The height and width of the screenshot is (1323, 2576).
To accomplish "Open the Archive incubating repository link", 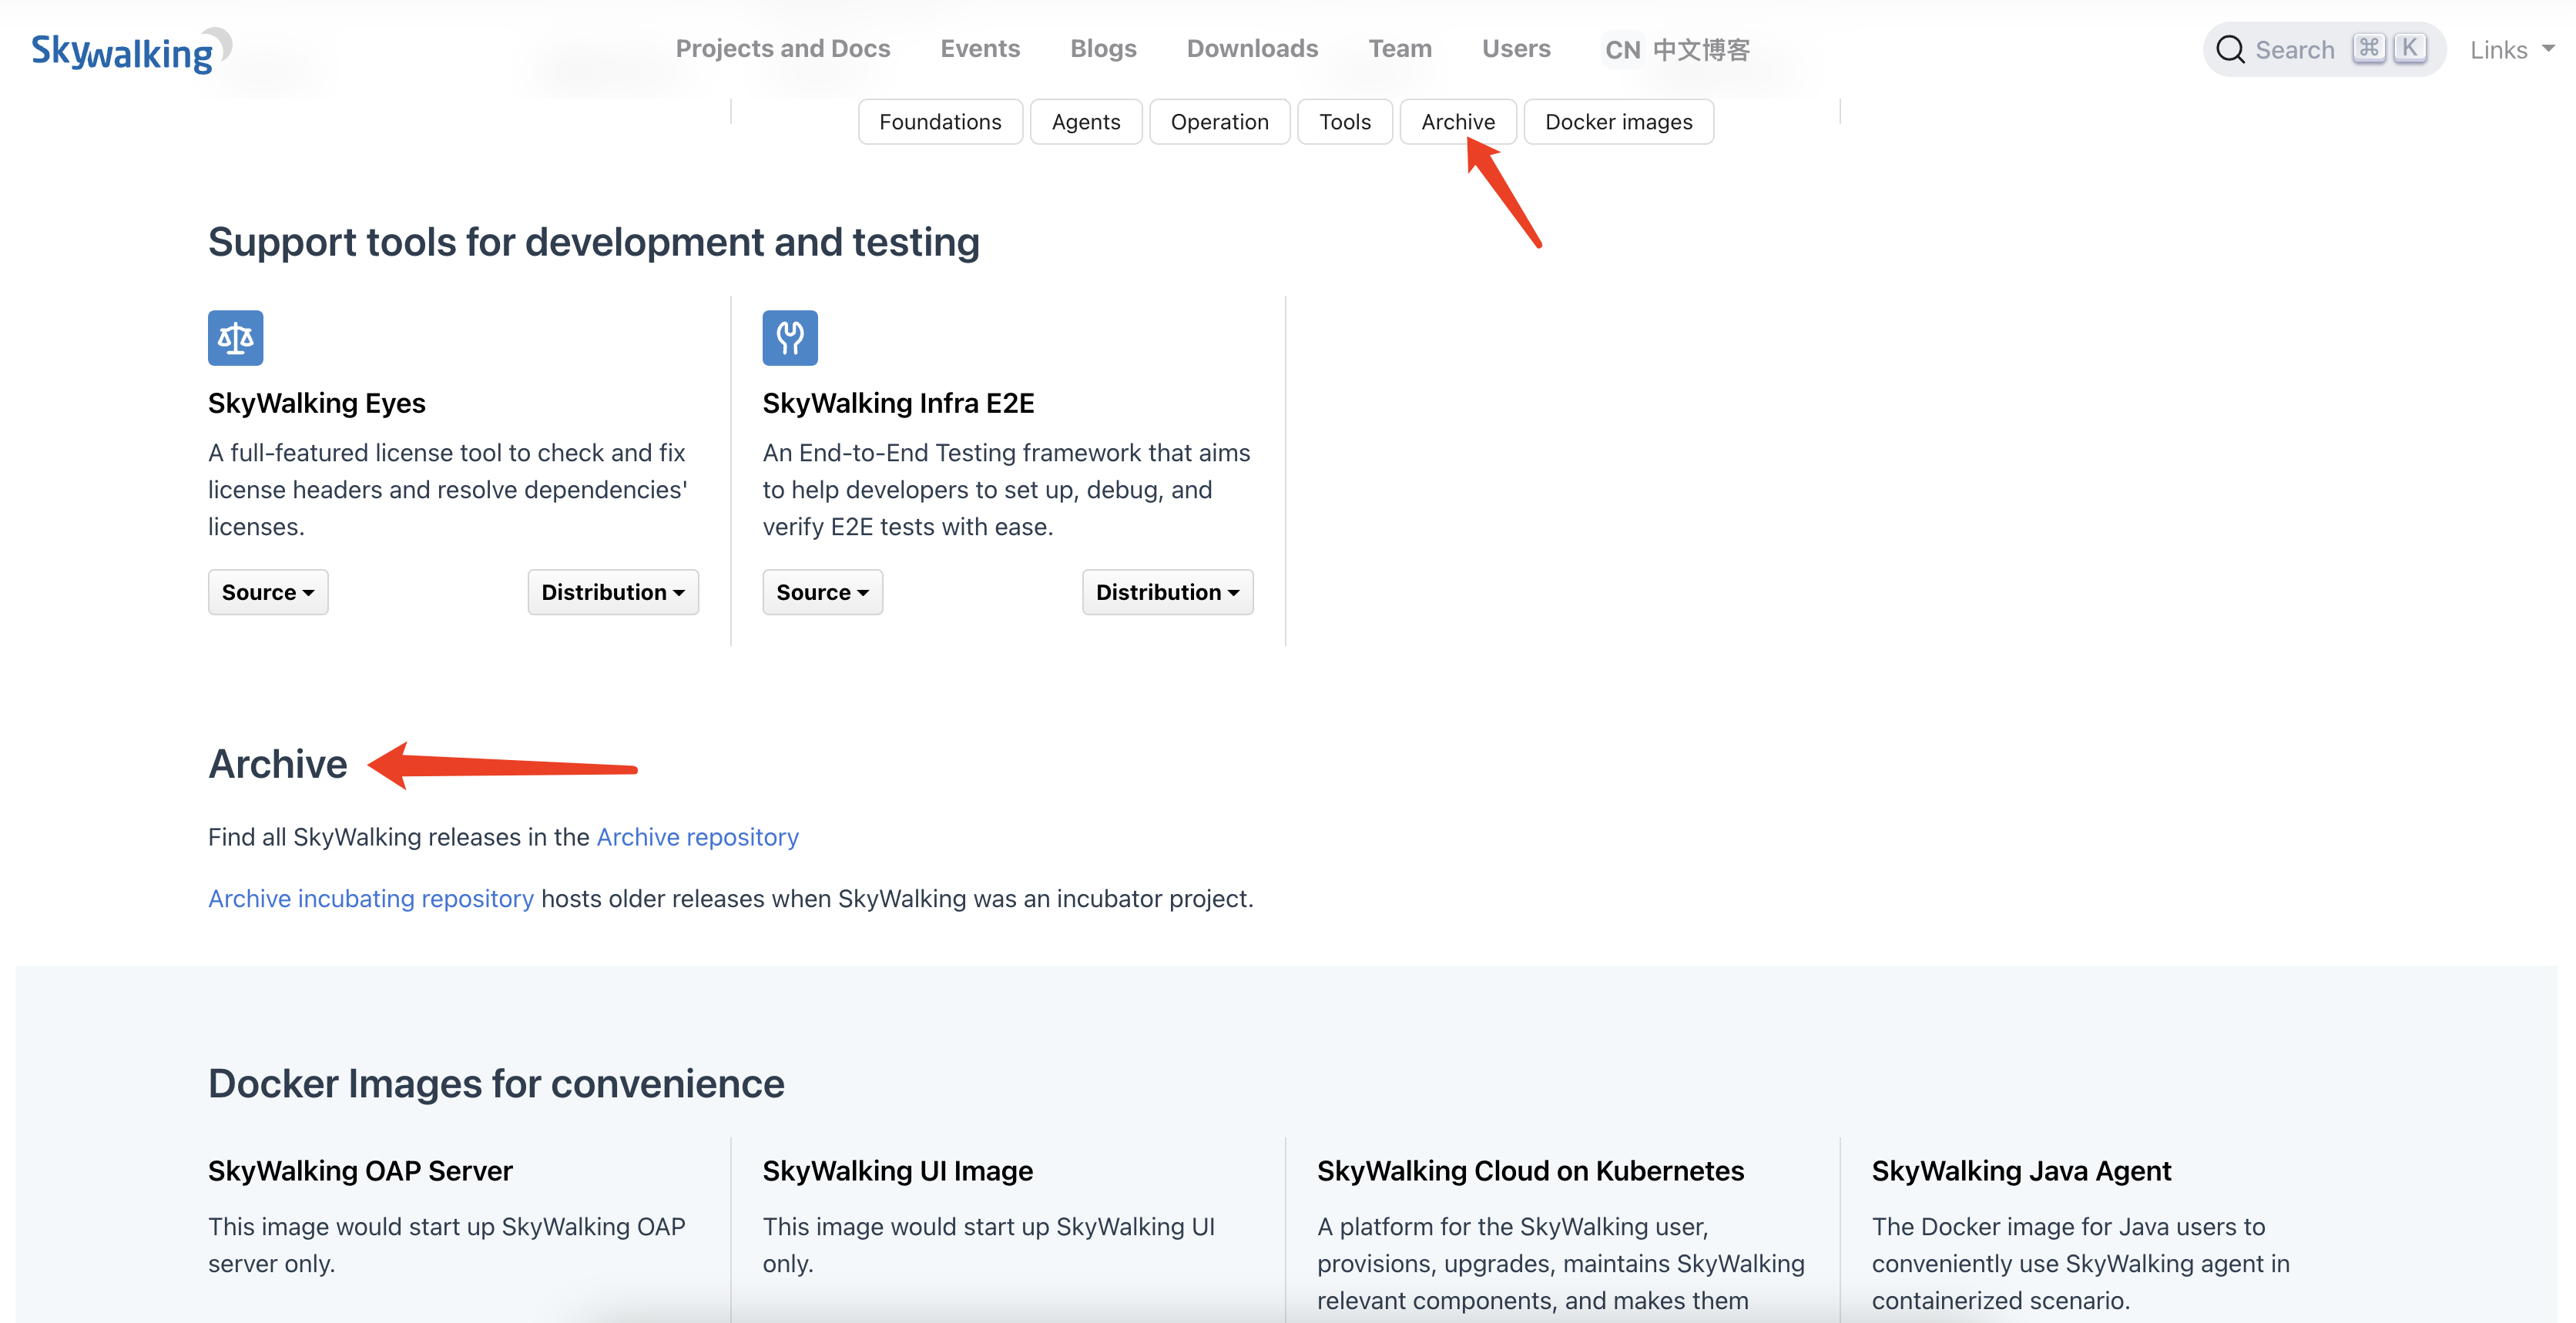I will tap(371, 899).
